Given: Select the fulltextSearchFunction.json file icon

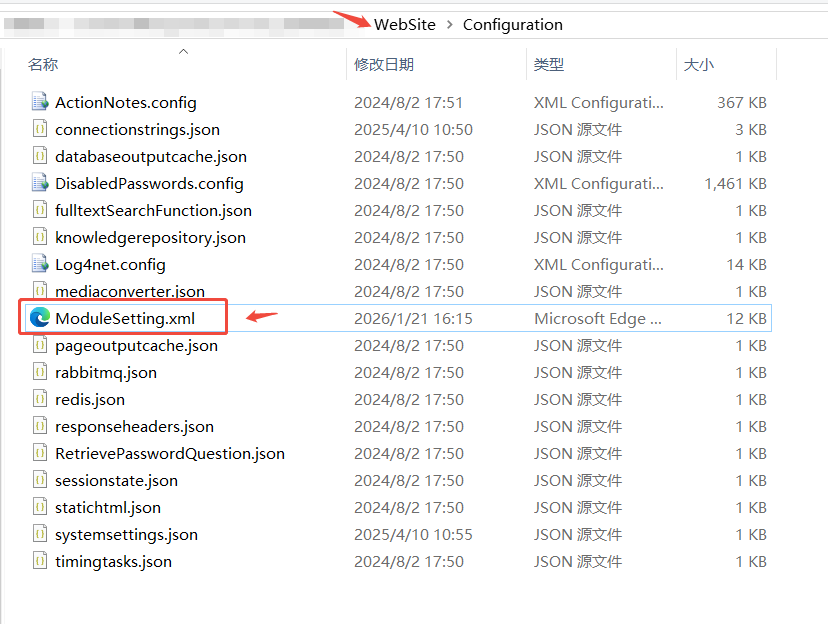Looking at the screenshot, I should [40, 210].
